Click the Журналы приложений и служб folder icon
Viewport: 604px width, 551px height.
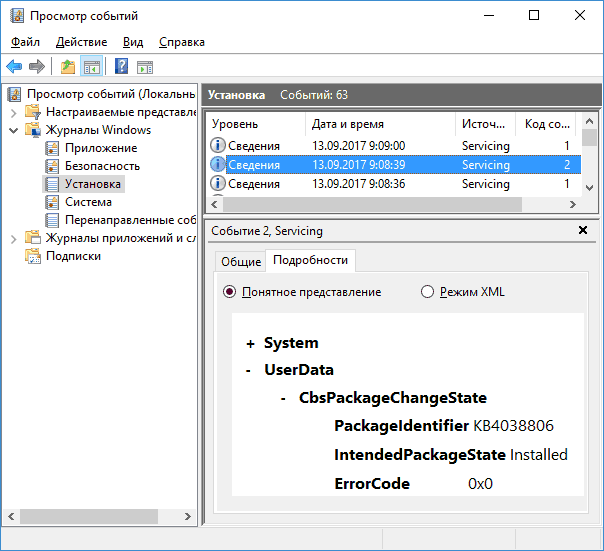coord(33,238)
